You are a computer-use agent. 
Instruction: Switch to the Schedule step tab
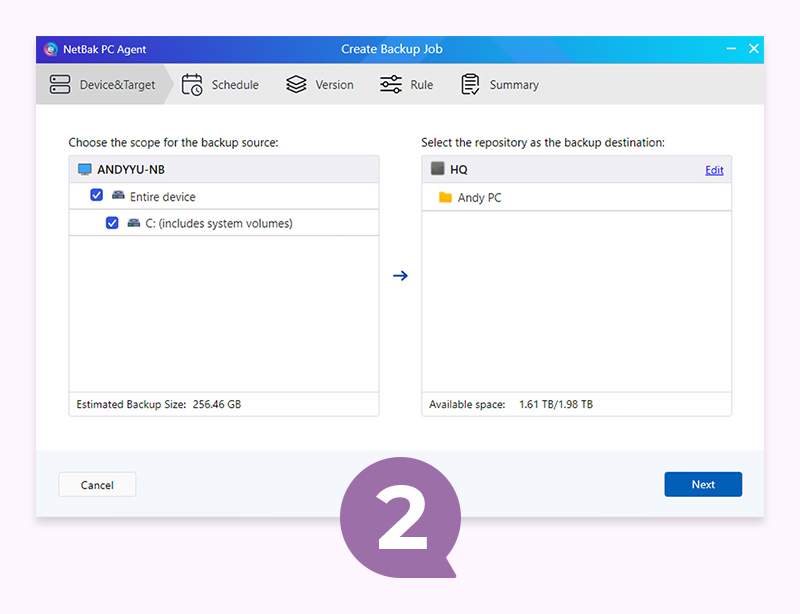220,85
